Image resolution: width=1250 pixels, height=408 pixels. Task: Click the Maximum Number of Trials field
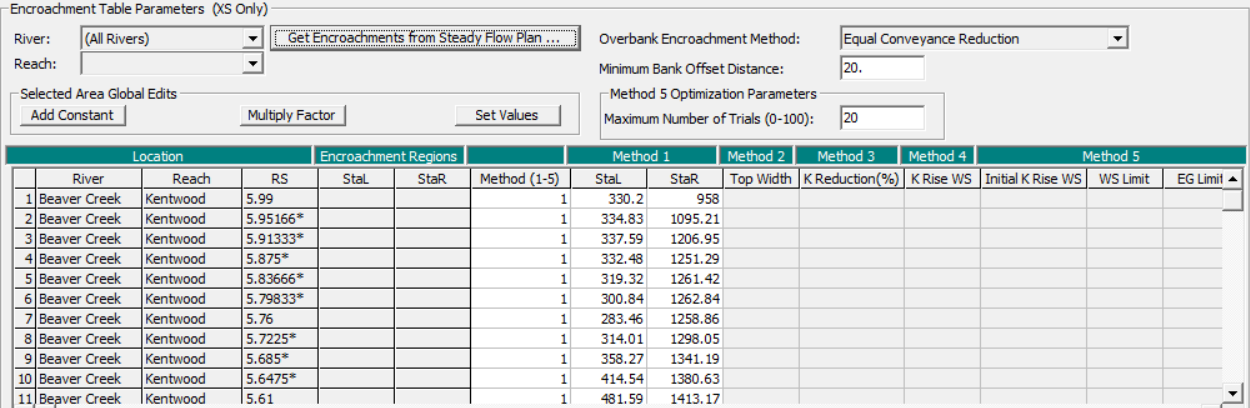[881, 118]
